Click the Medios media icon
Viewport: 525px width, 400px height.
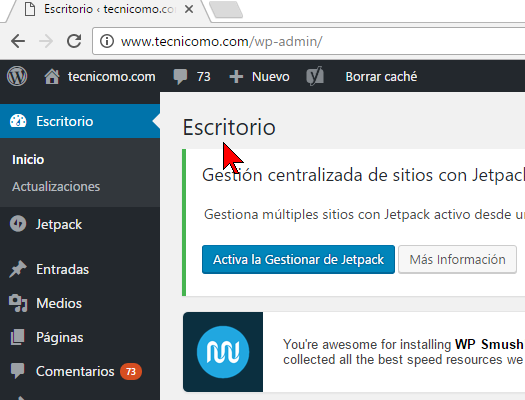click(18, 303)
